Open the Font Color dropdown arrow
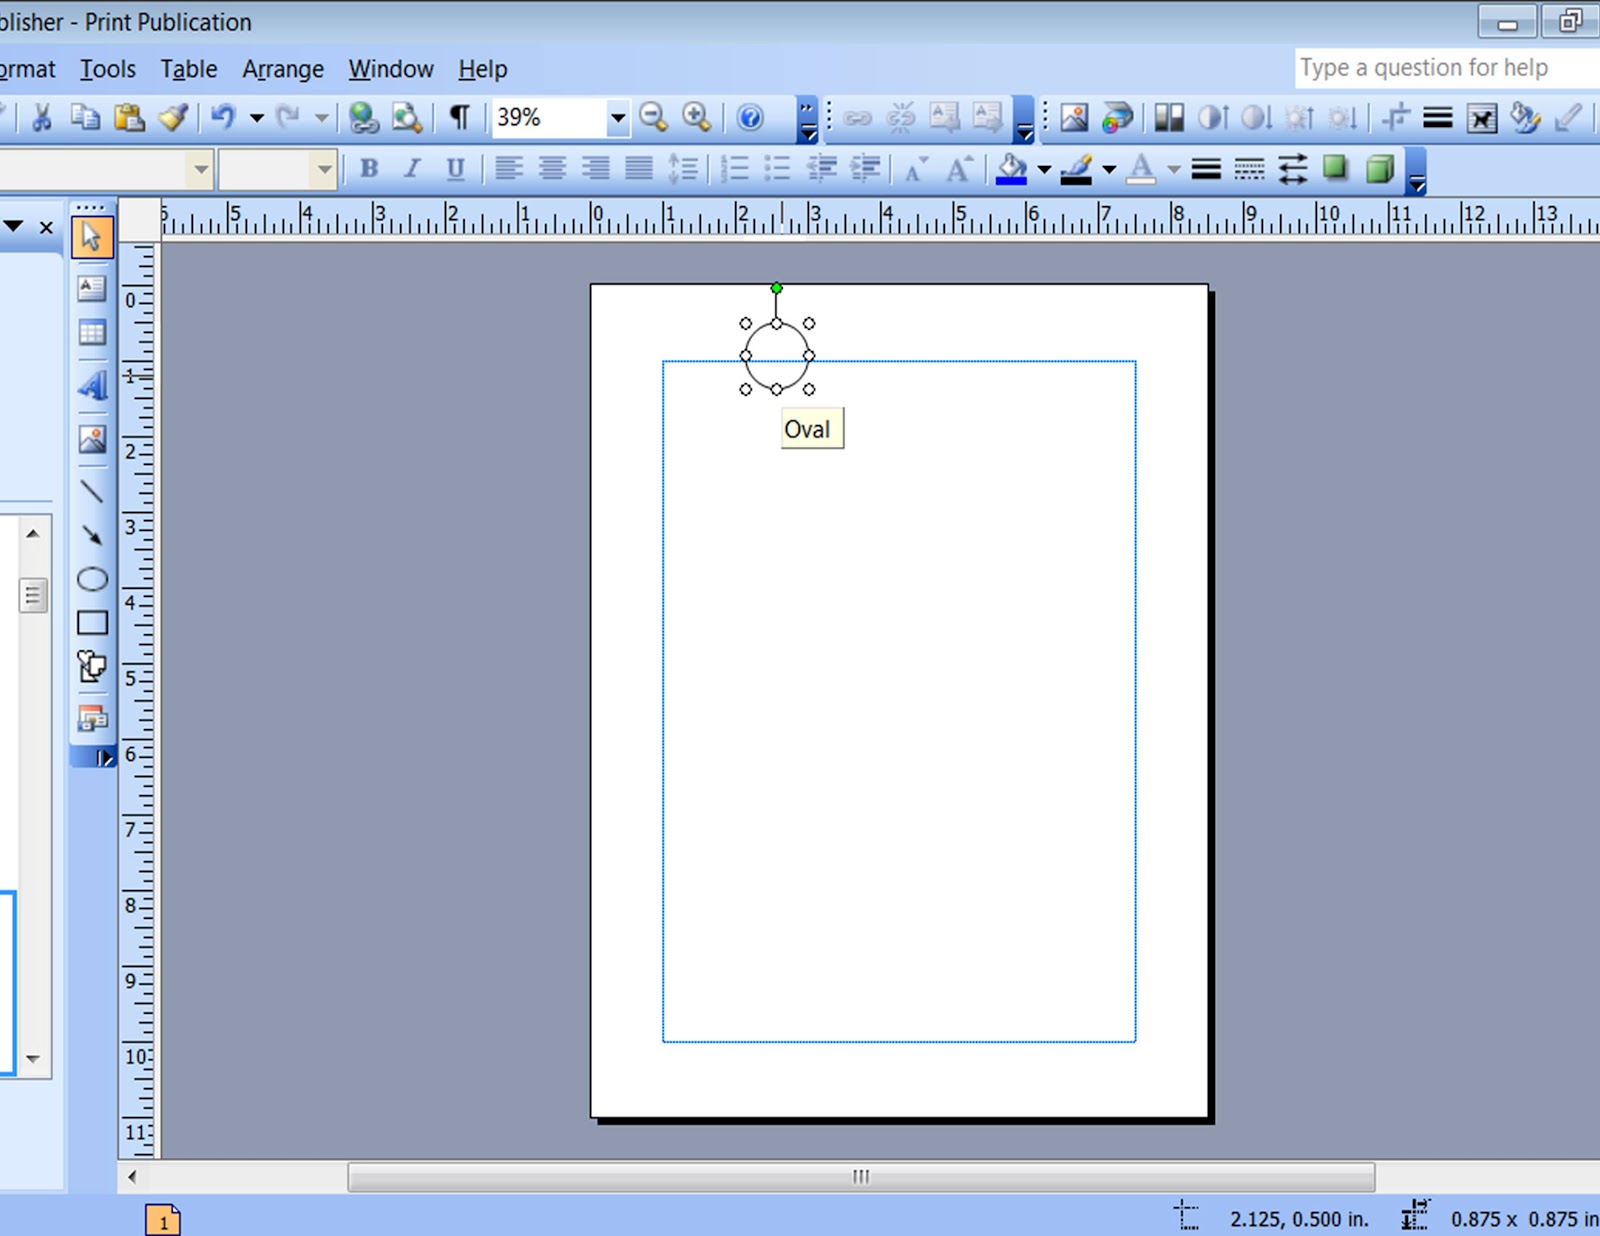Viewport: 1600px width, 1236px height. [x=1172, y=170]
